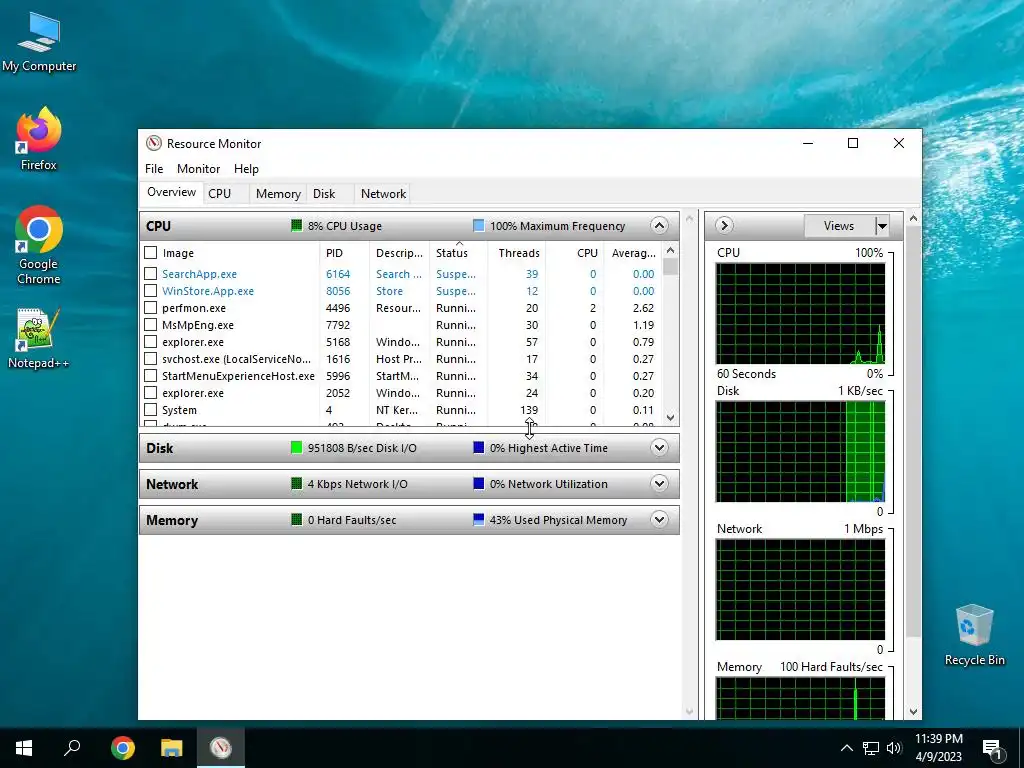Click the Maximum Frequency blue indicator
Viewport: 1024px width, 768px height.
point(479,225)
